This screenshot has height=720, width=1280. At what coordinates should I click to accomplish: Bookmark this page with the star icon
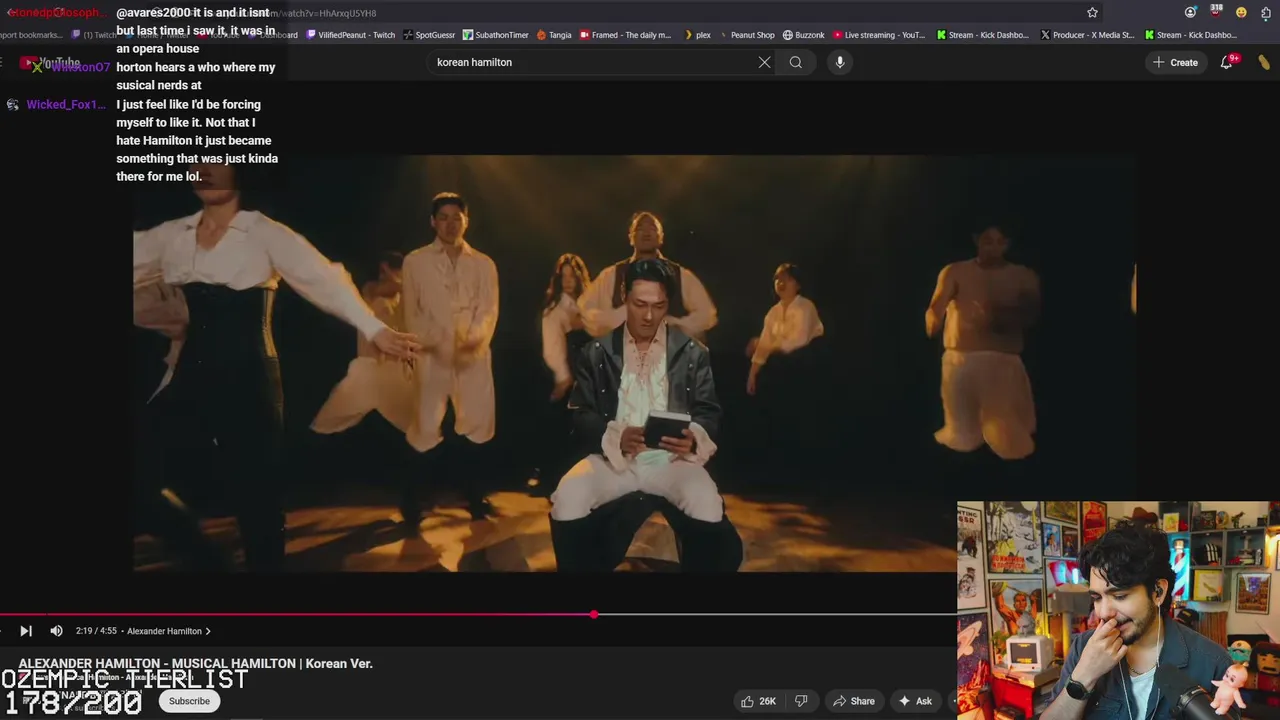pyautogui.click(x=1092, y=13)
